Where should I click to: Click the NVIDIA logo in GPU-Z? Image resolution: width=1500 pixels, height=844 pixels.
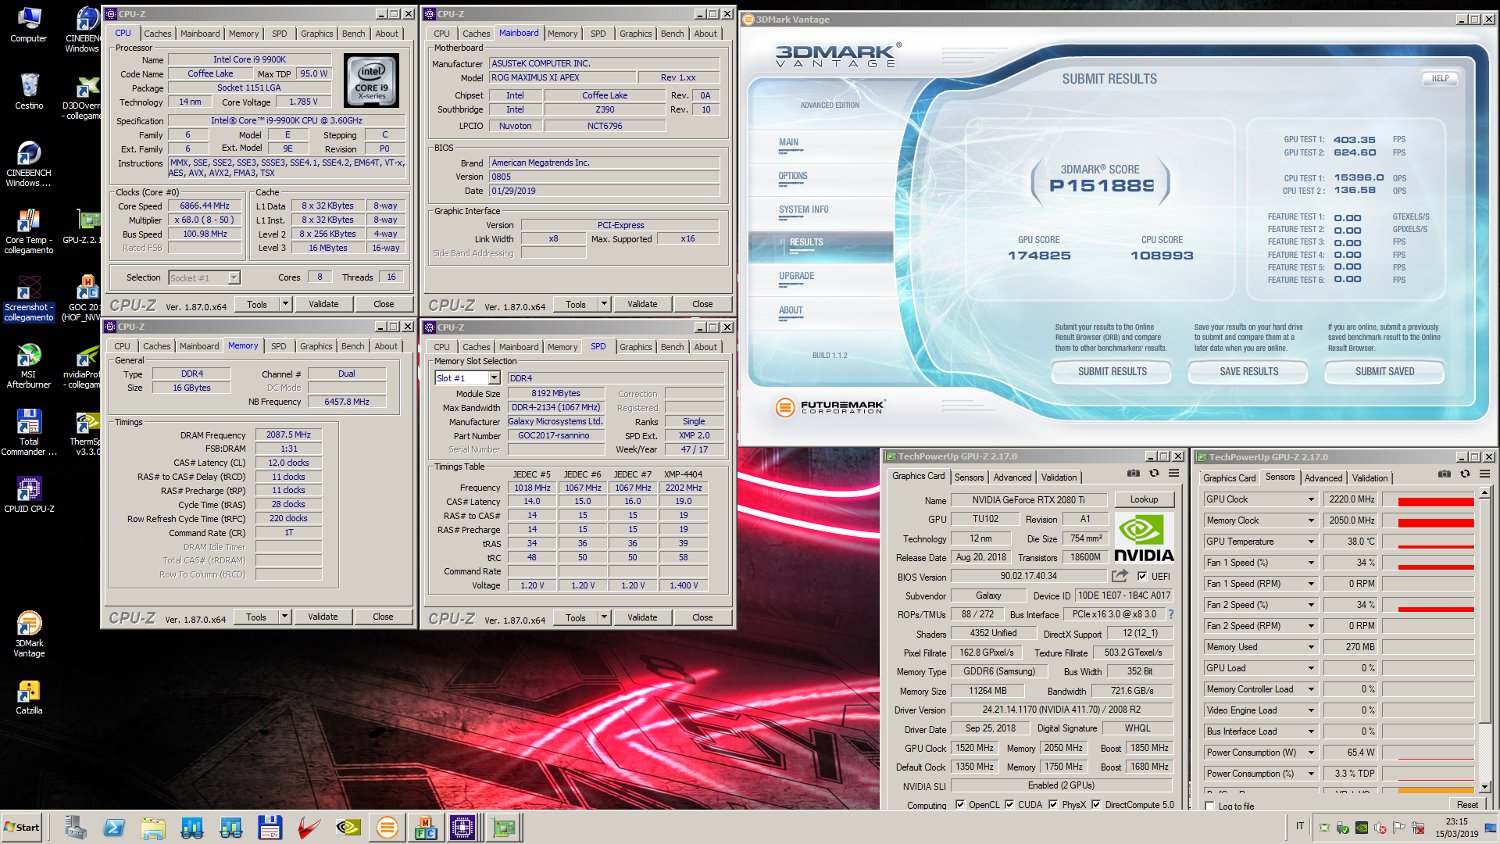click(x=1143, y=538)
